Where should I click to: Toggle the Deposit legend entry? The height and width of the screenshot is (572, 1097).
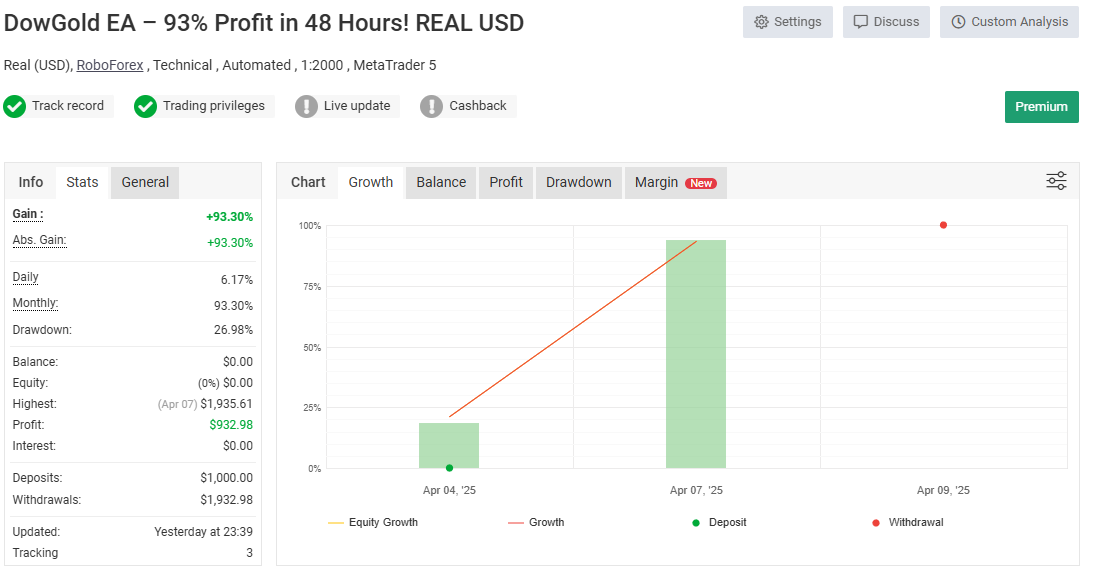pos(719,522)
